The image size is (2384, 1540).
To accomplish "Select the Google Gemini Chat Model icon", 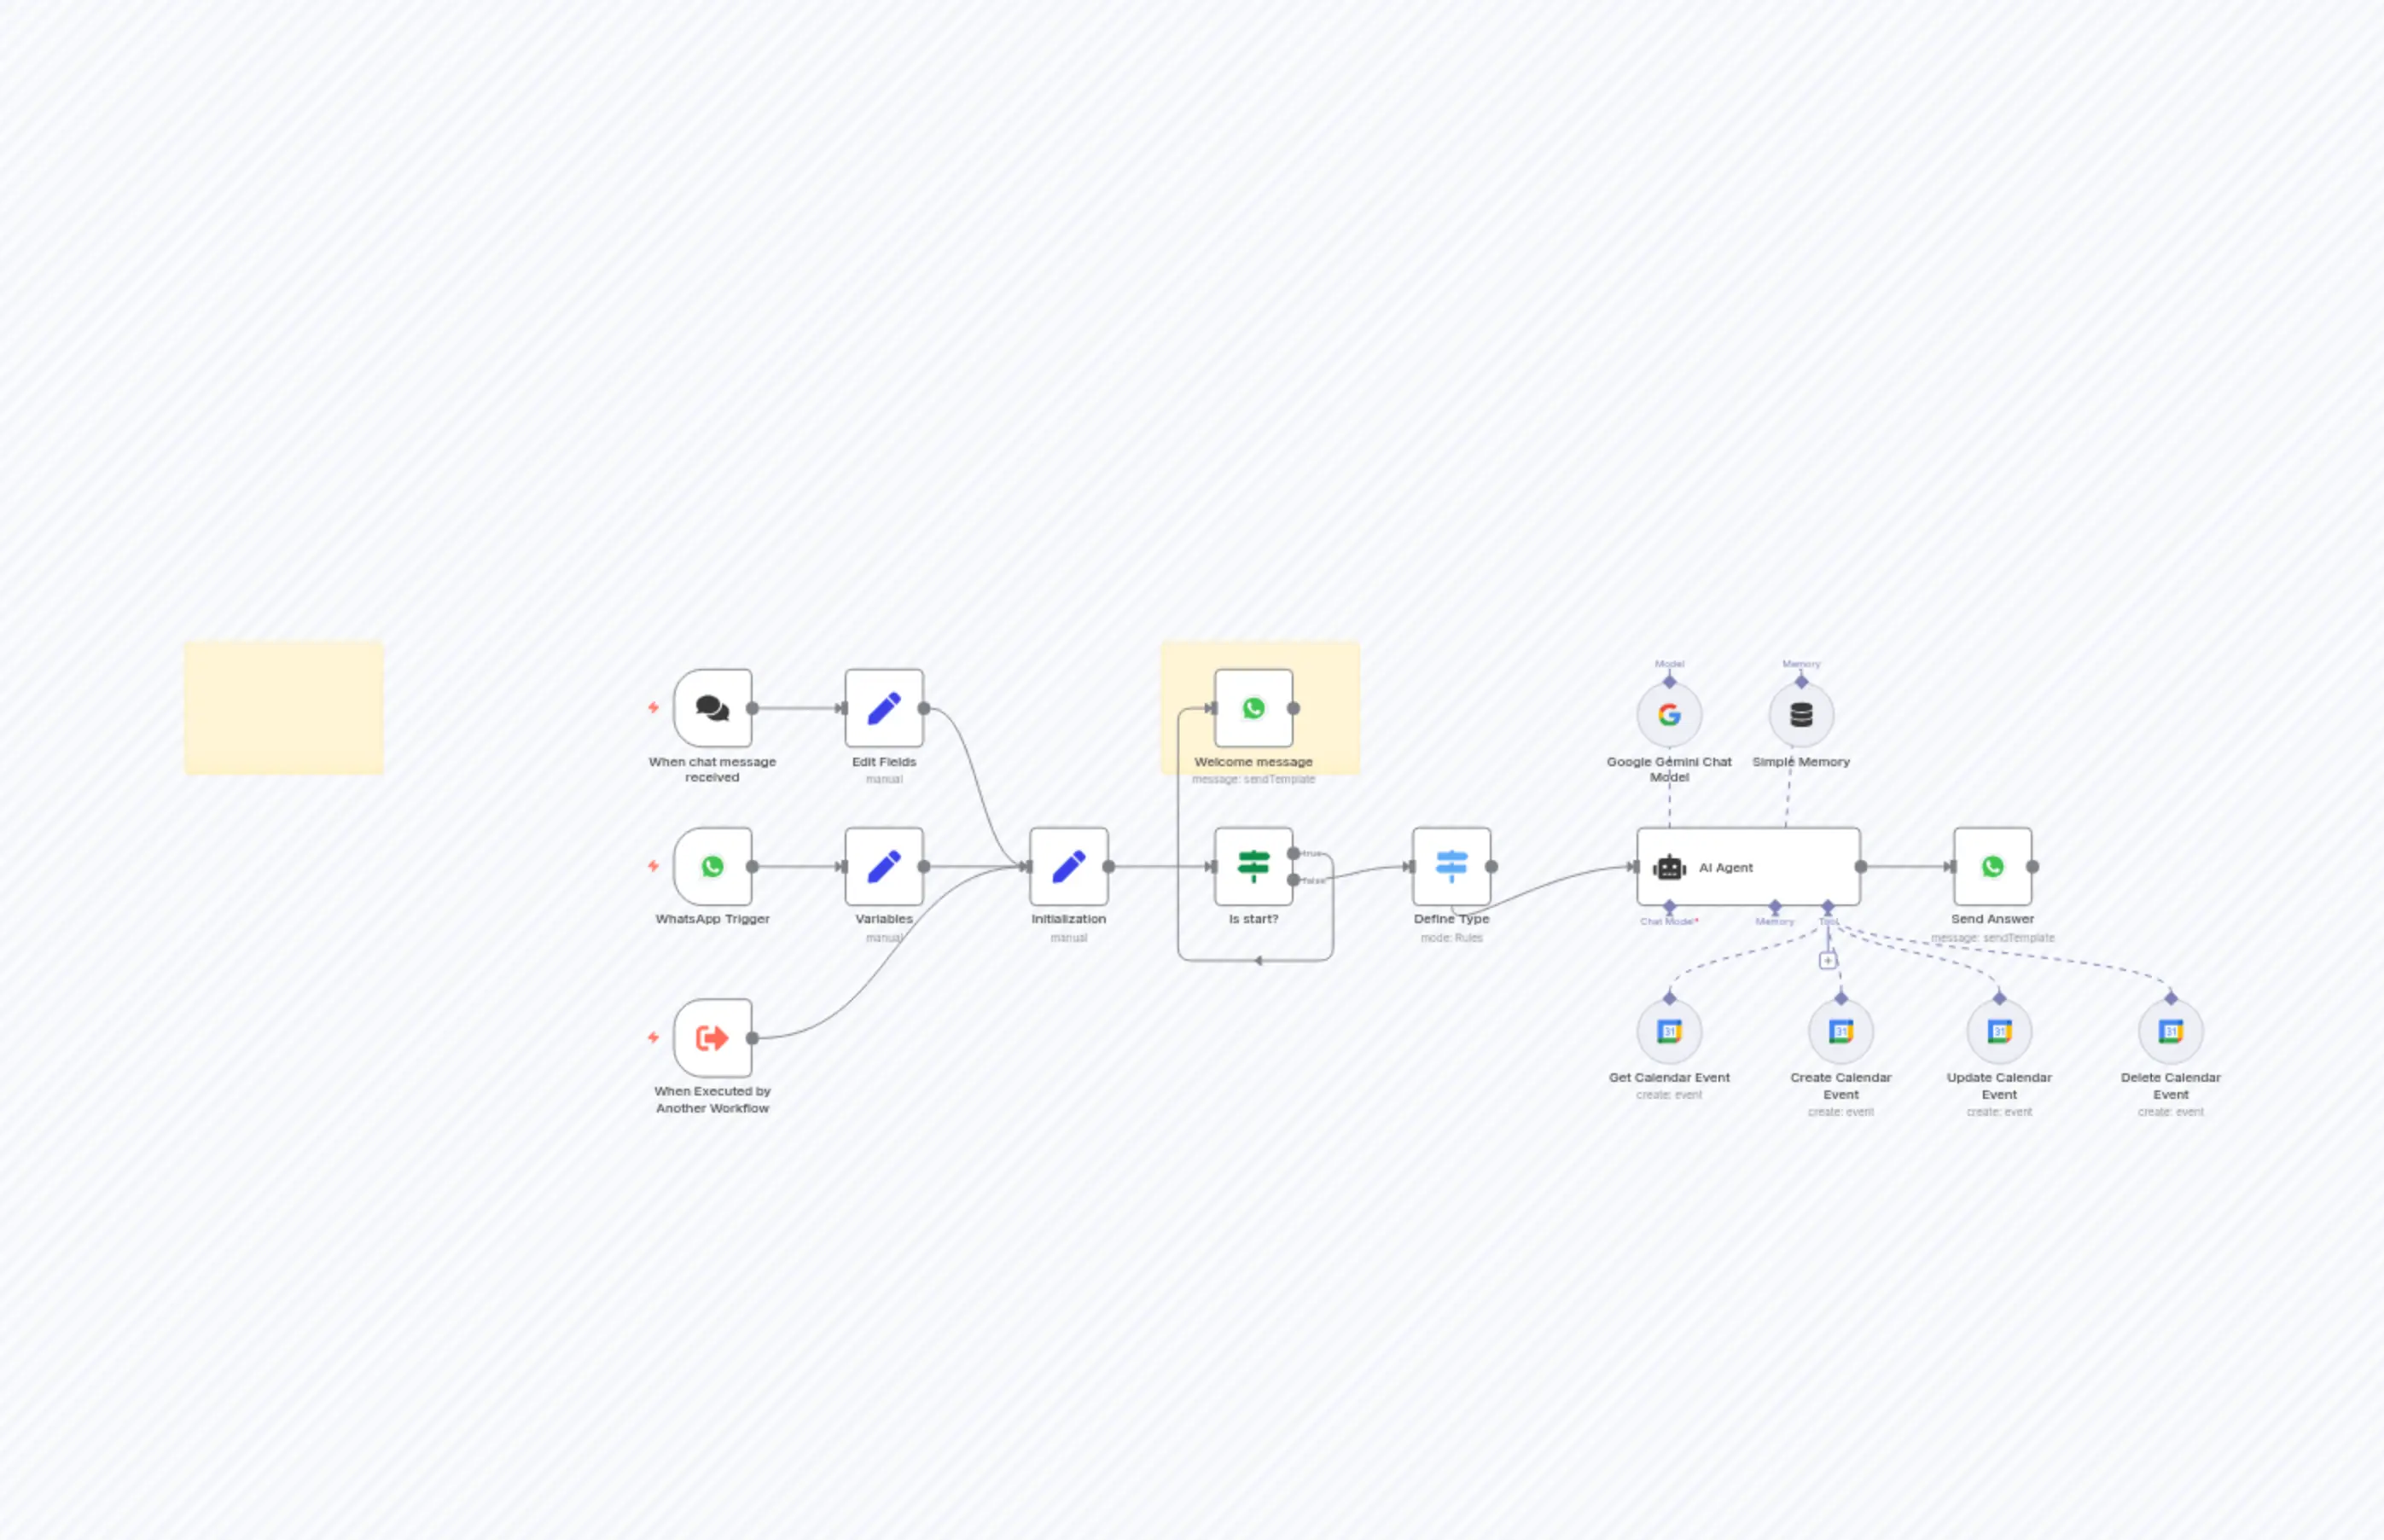I will pos(1668,714).
